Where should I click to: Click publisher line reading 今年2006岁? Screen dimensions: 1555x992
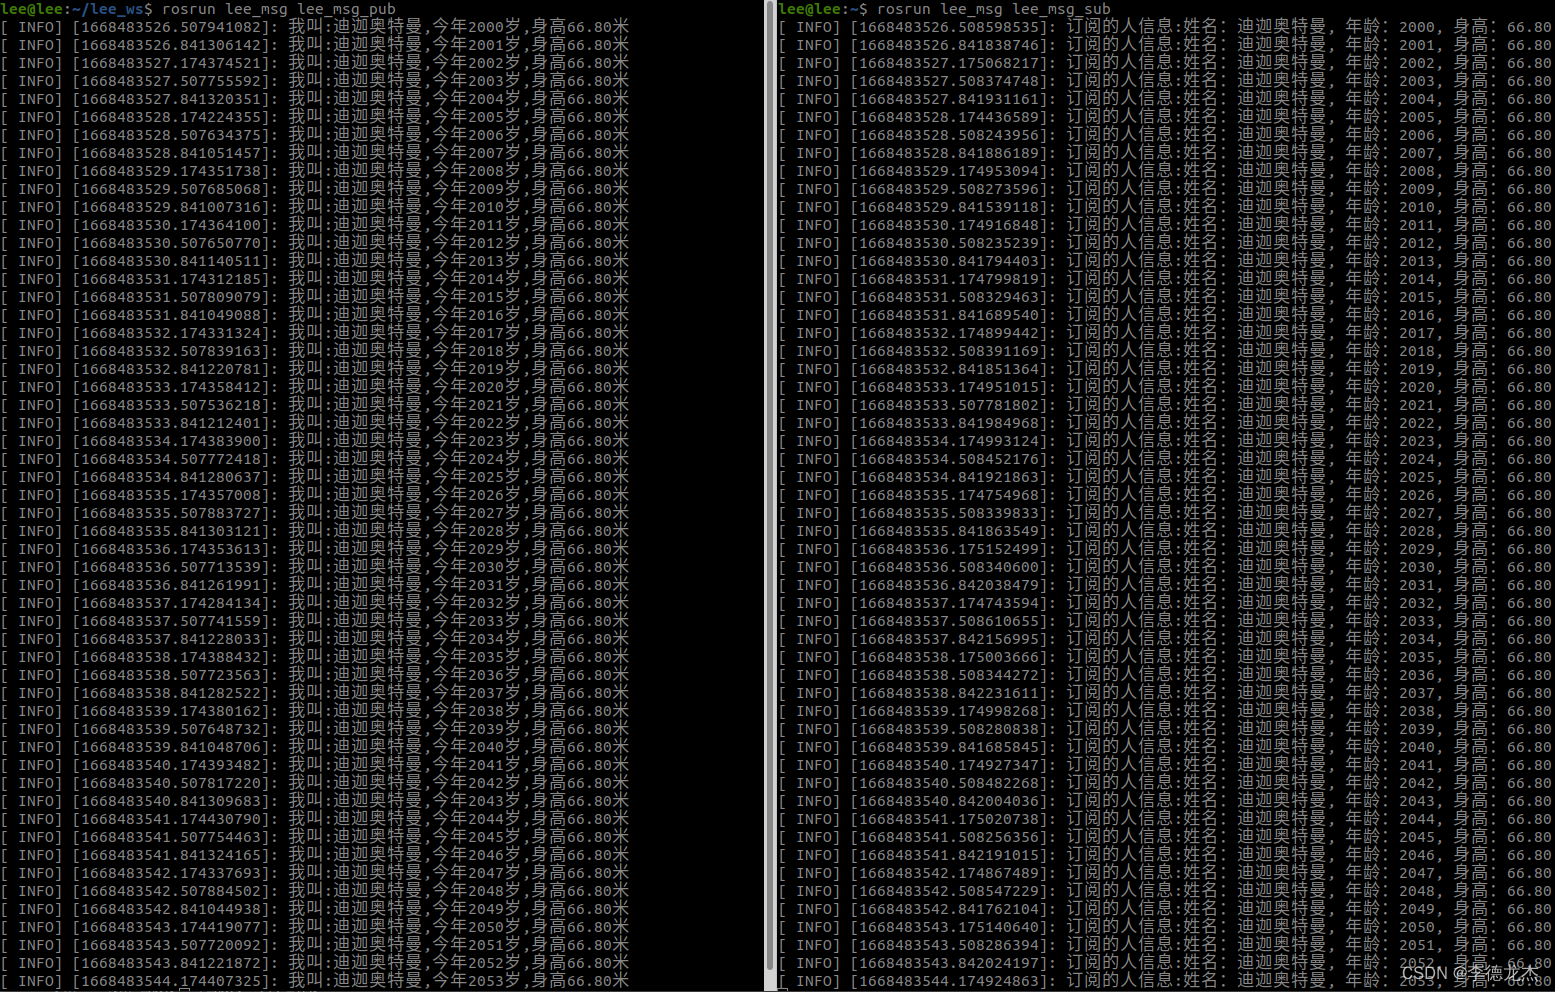point(315,135)
